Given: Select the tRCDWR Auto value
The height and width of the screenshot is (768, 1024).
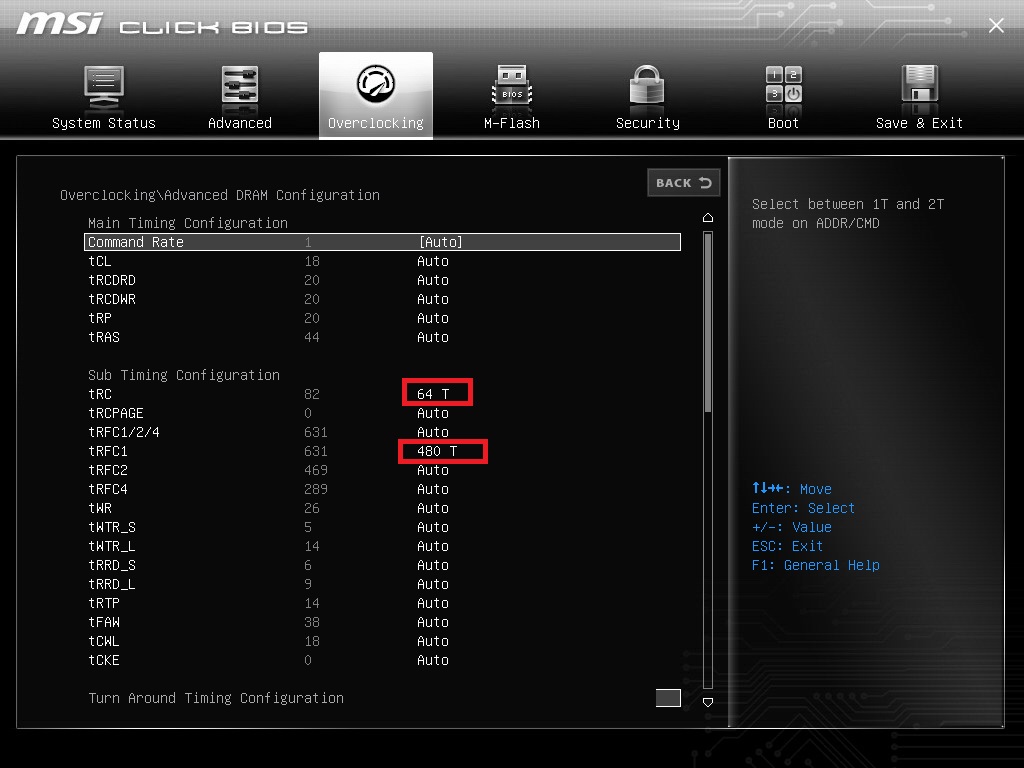Looking at the screenshot, I should pyautogui.click(x=433, y=299).
